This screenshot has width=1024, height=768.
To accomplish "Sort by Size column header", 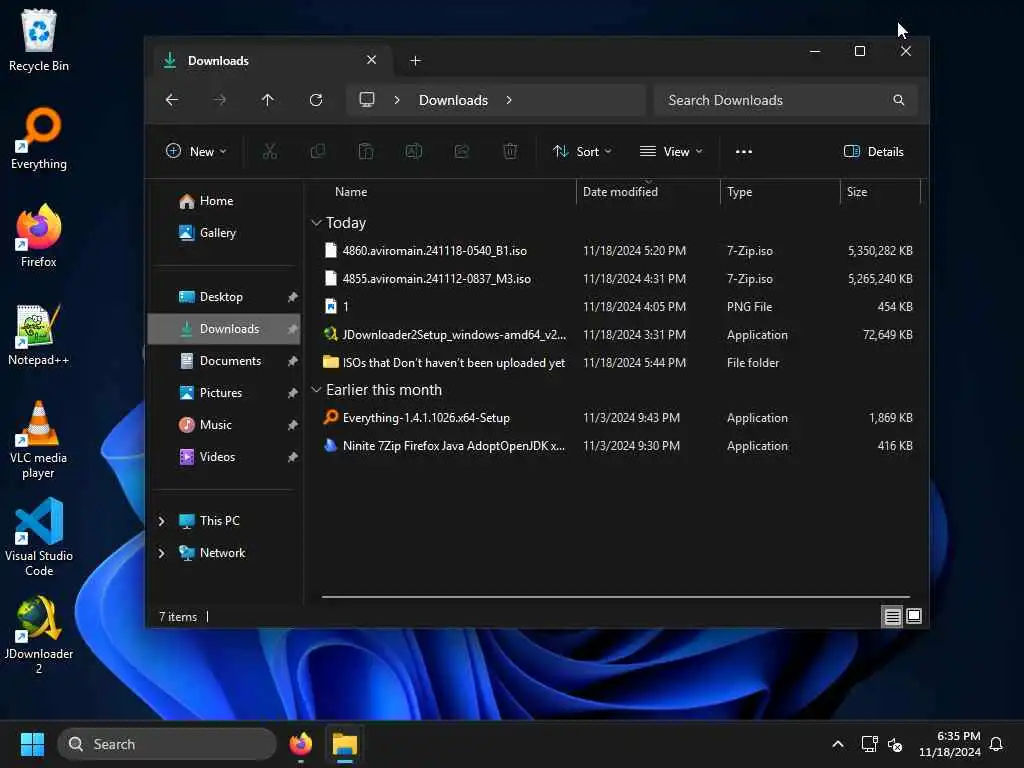I will 880,192.
